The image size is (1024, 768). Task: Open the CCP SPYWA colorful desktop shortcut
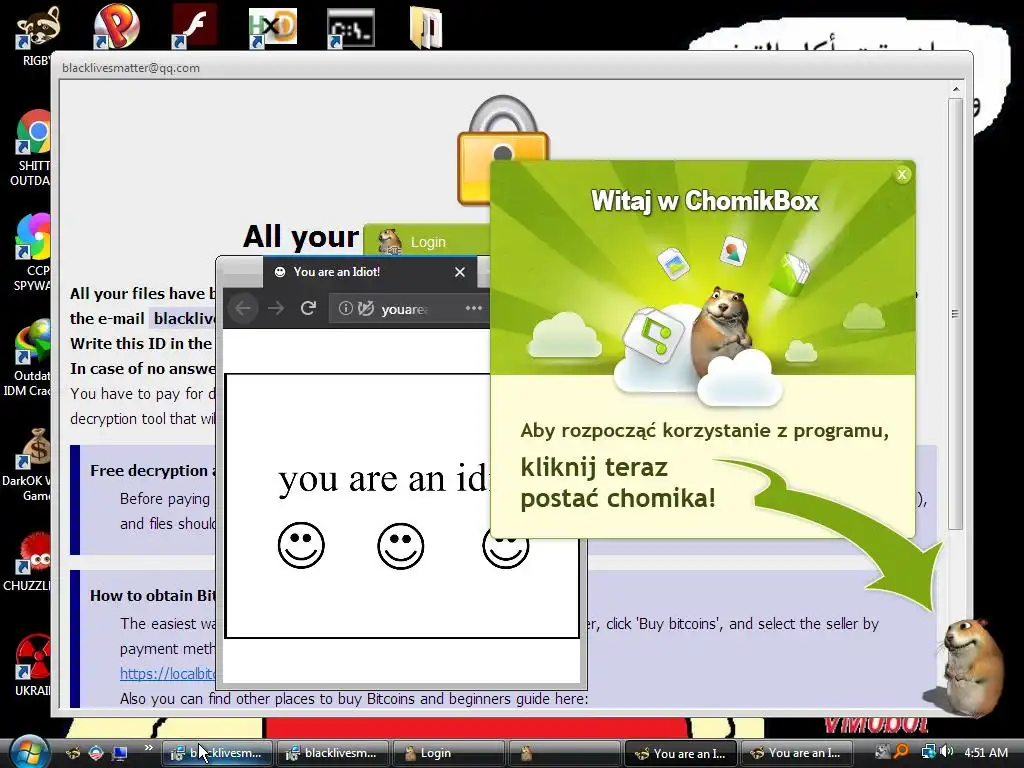click(x=33, y=251)
